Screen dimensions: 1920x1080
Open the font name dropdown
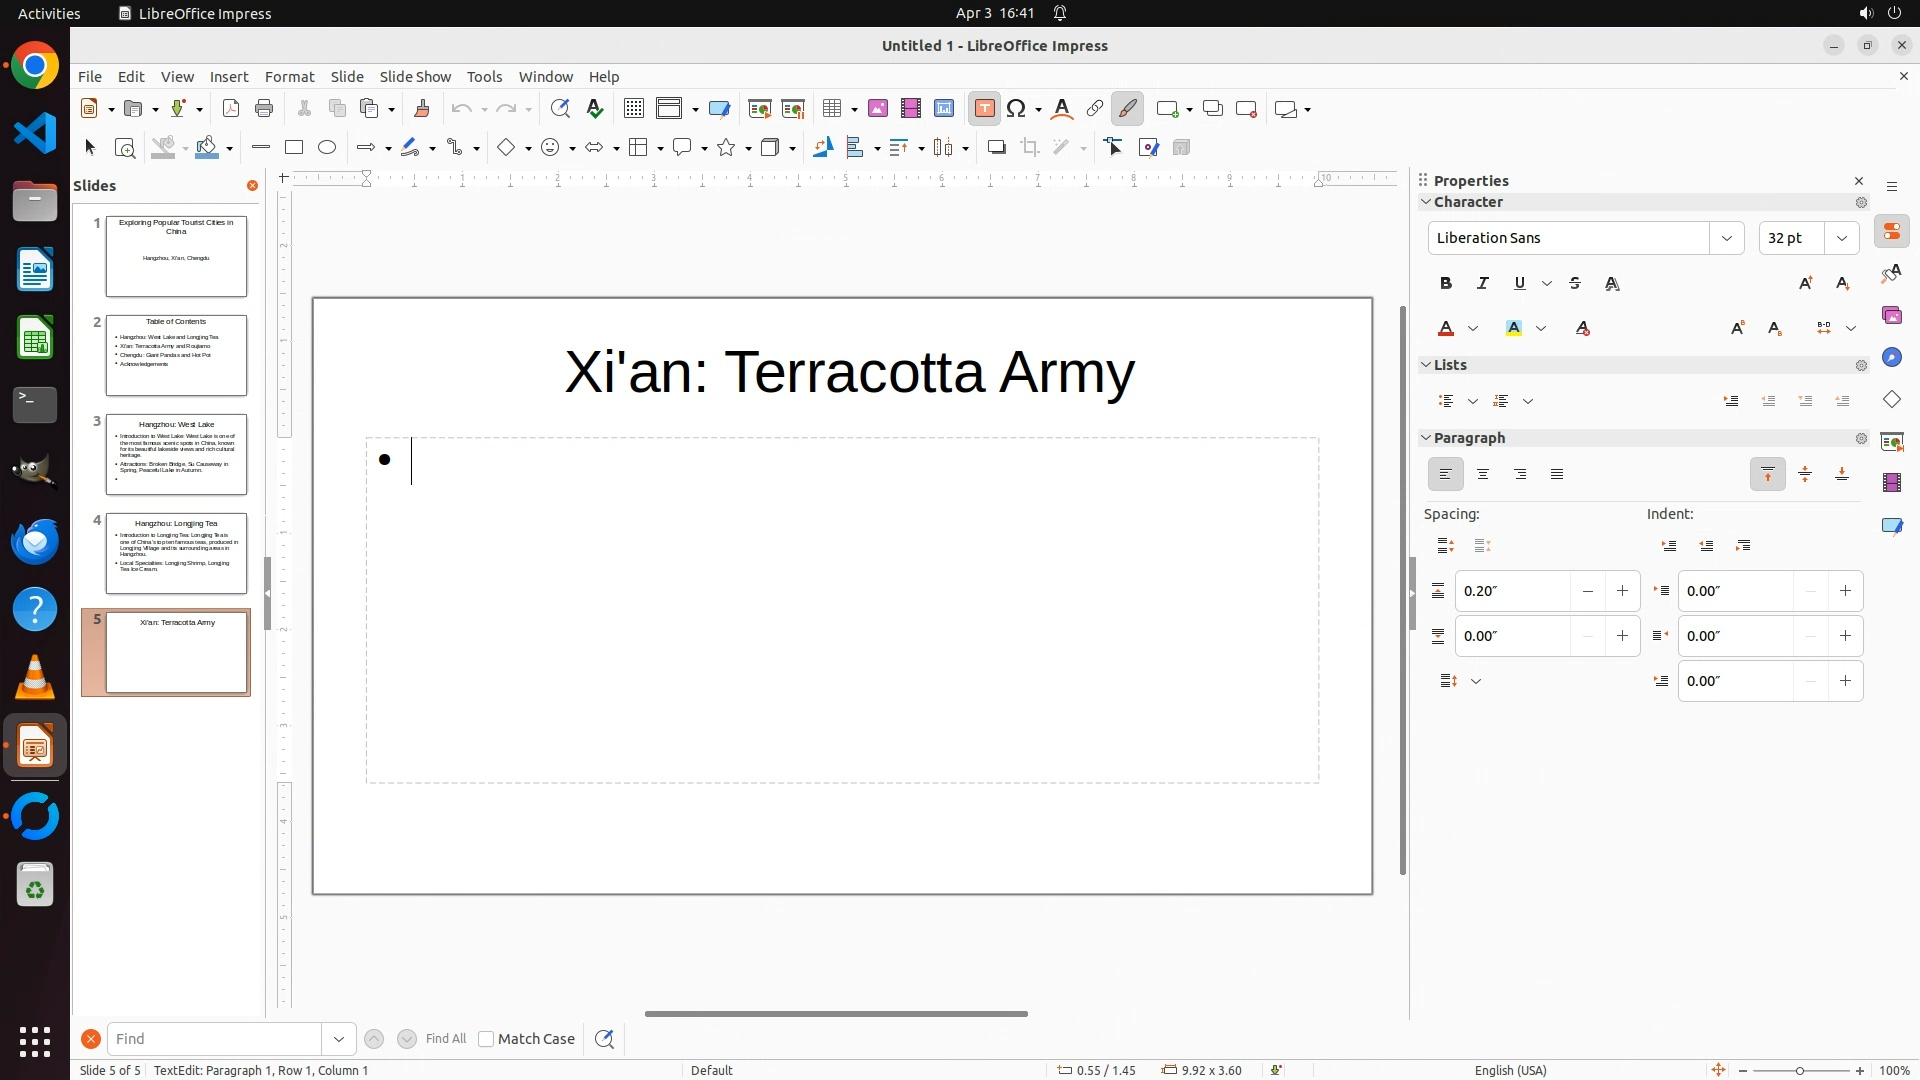click(1726, 238)
